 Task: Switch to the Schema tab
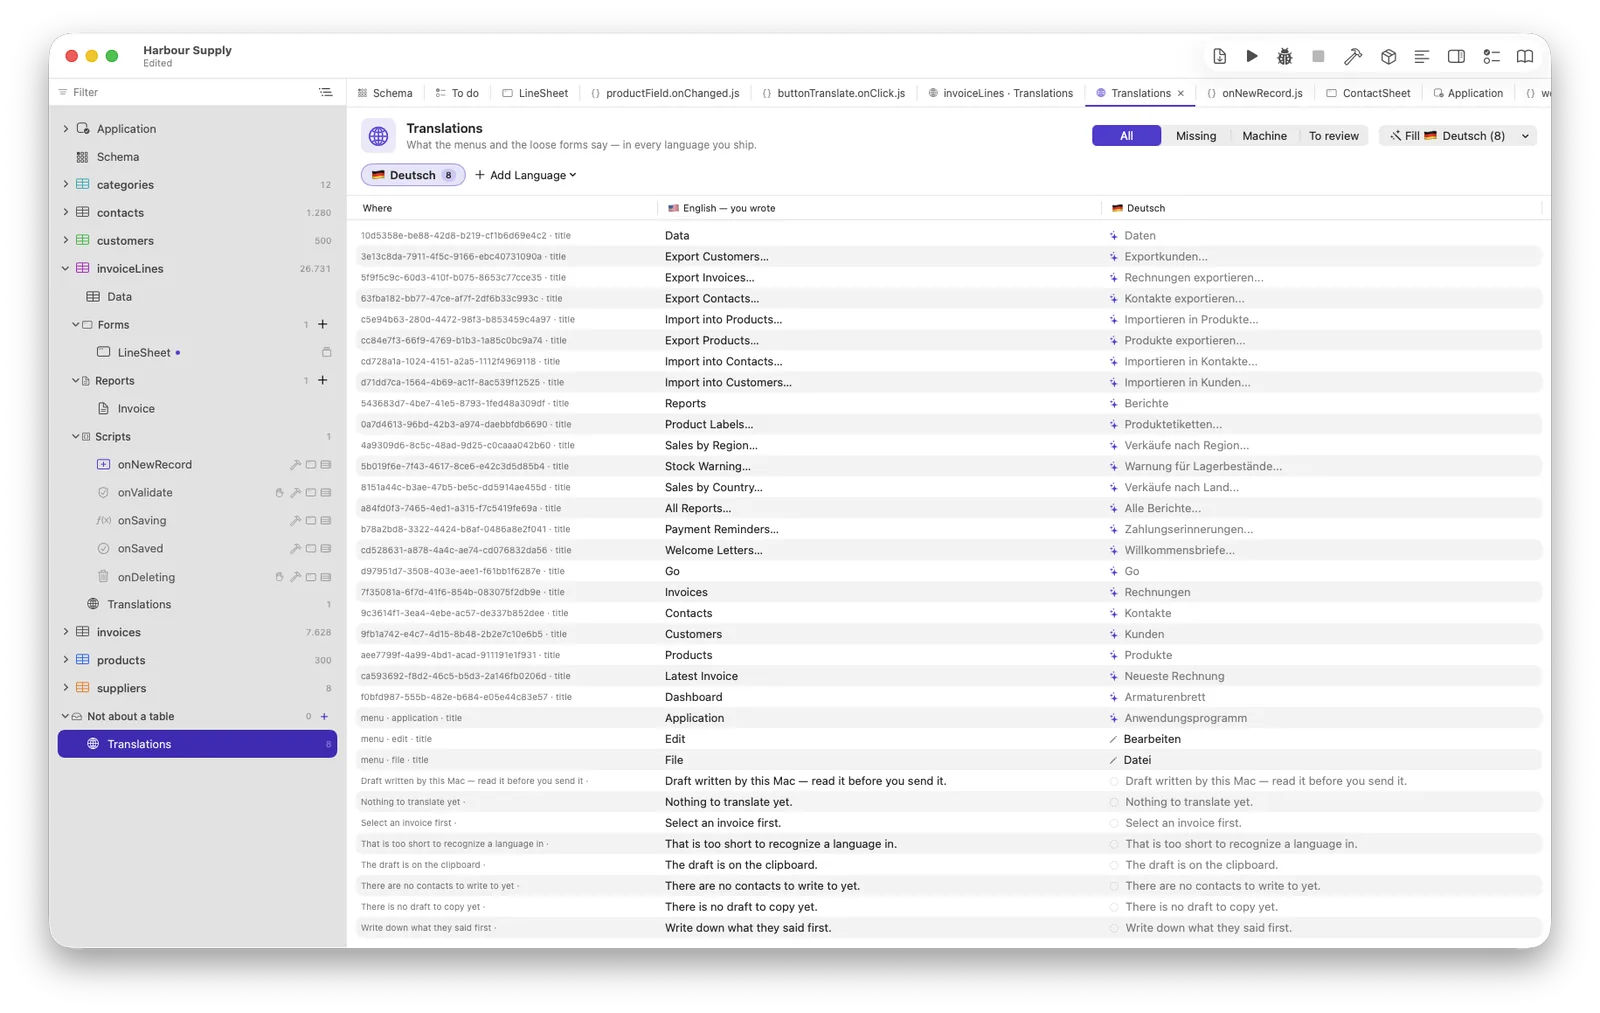(x=385, y=93)
